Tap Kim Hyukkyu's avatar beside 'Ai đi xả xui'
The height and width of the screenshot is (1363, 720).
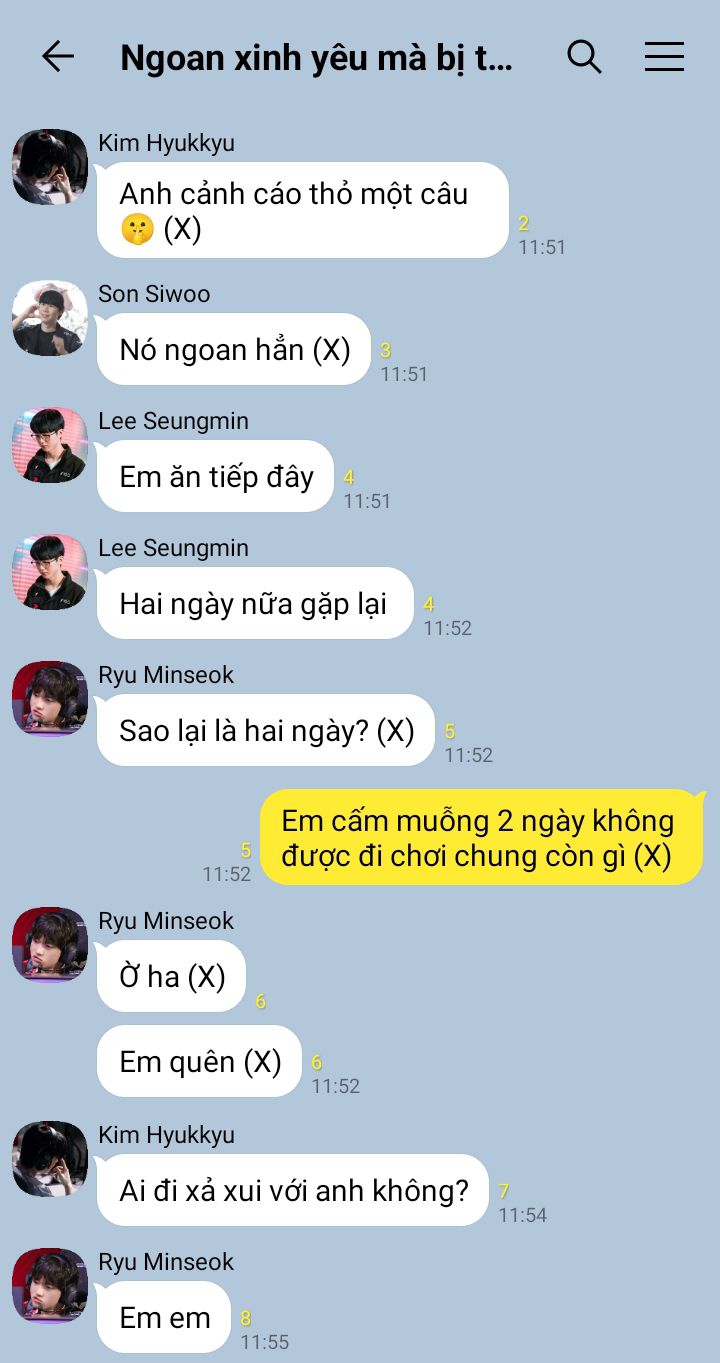pyautogui.click(x=50, y=1159)
